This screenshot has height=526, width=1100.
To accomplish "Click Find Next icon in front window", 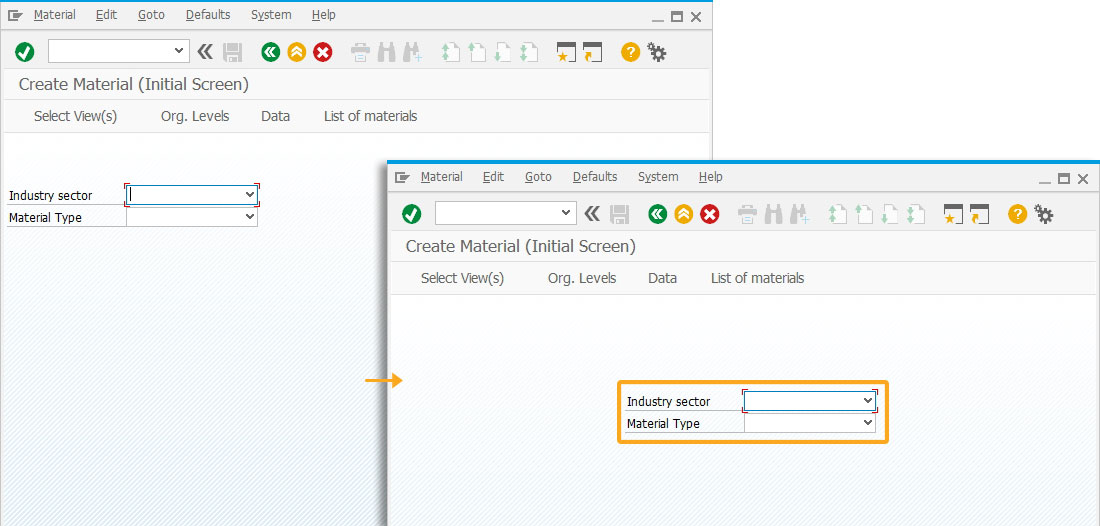I will tap(800, 215).
